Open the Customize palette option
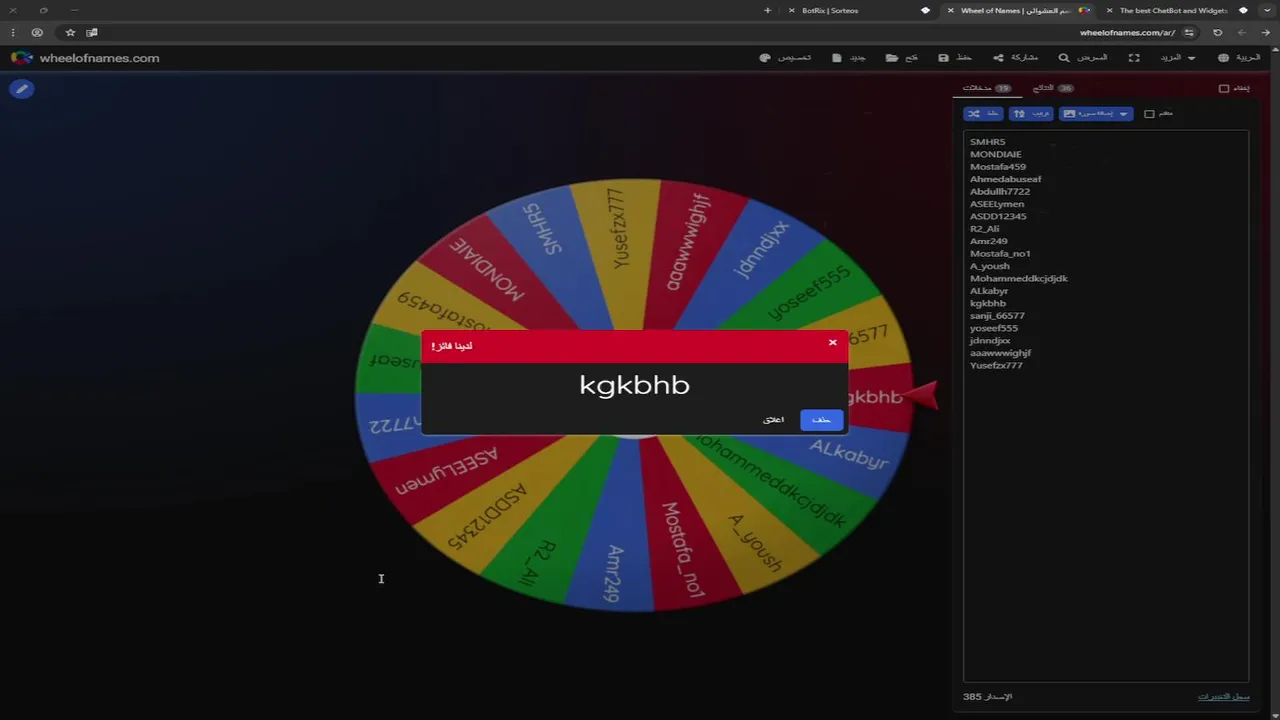The image size is (1280, 720). tap(786, 58)
